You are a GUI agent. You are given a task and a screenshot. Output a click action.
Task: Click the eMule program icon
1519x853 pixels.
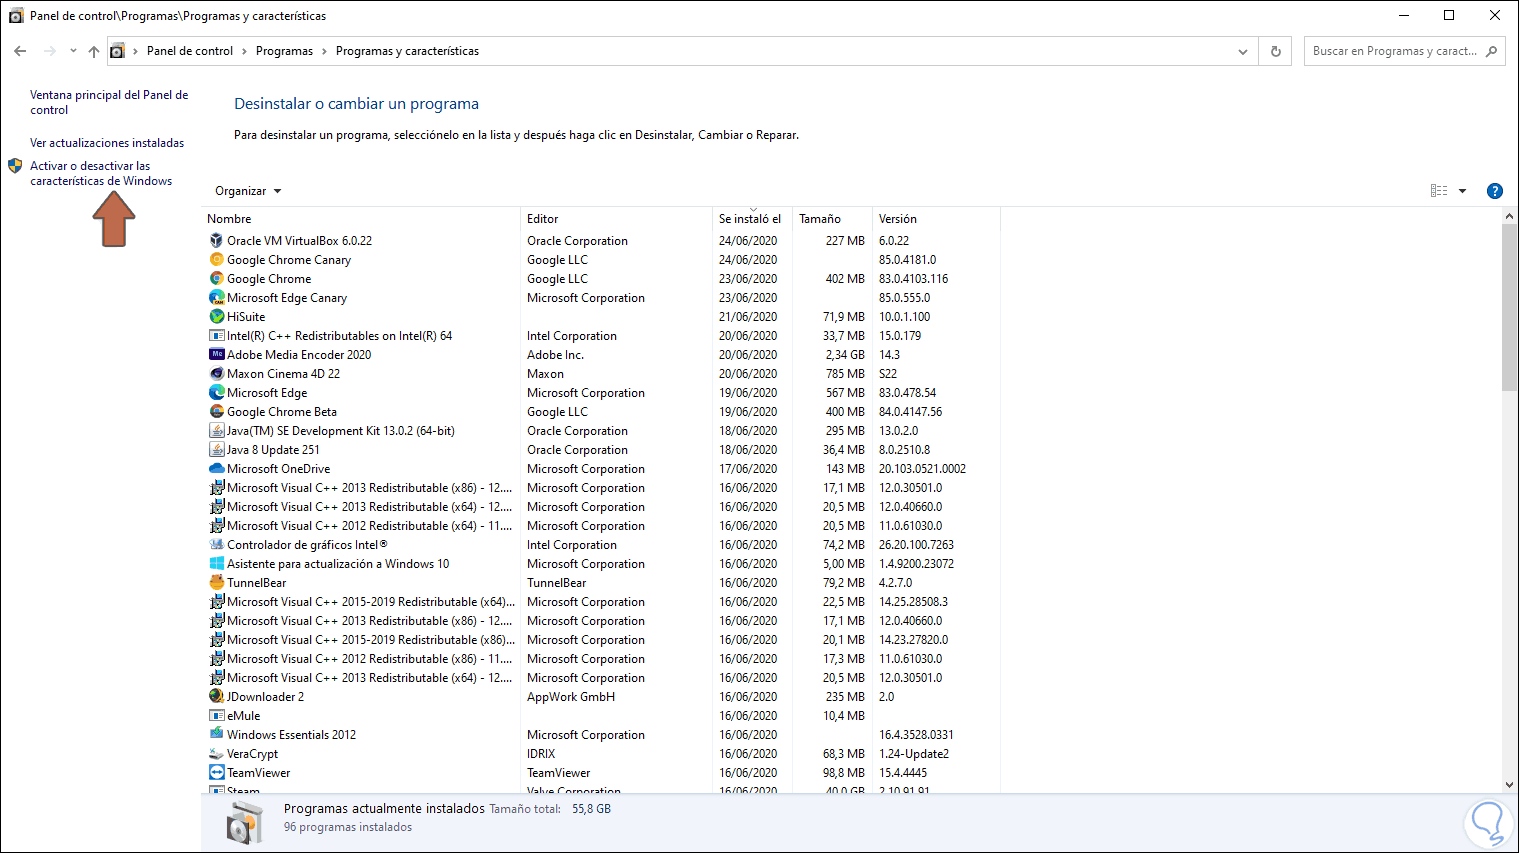click(x=216, y=715)
